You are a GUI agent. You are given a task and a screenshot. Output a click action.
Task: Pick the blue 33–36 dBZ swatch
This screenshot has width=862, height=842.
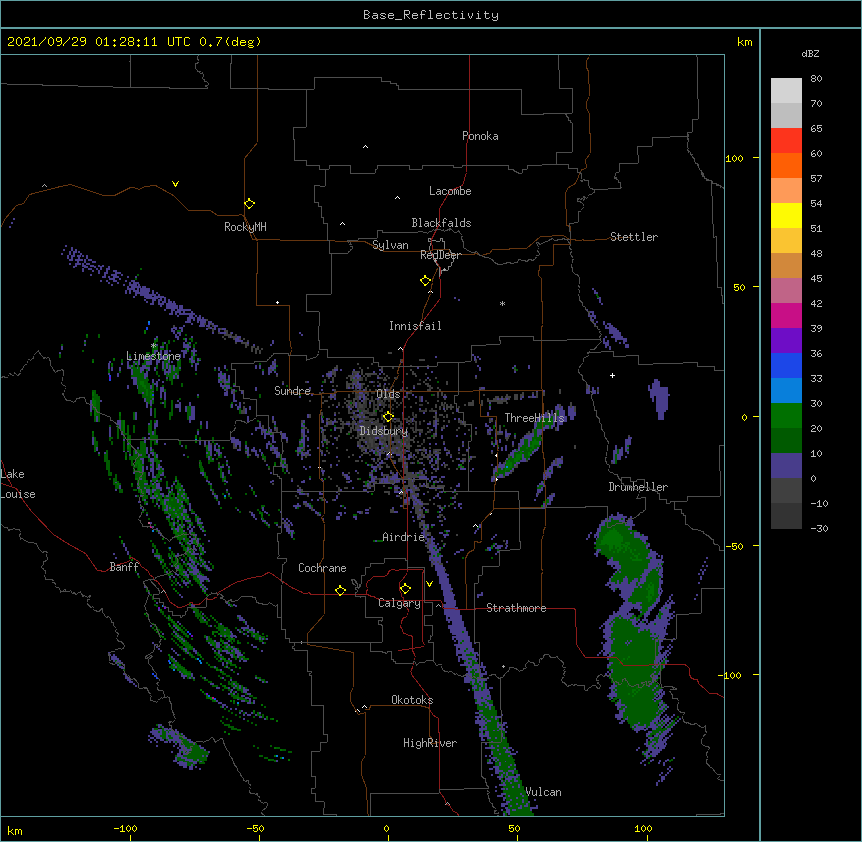click(x=786, y=365)
